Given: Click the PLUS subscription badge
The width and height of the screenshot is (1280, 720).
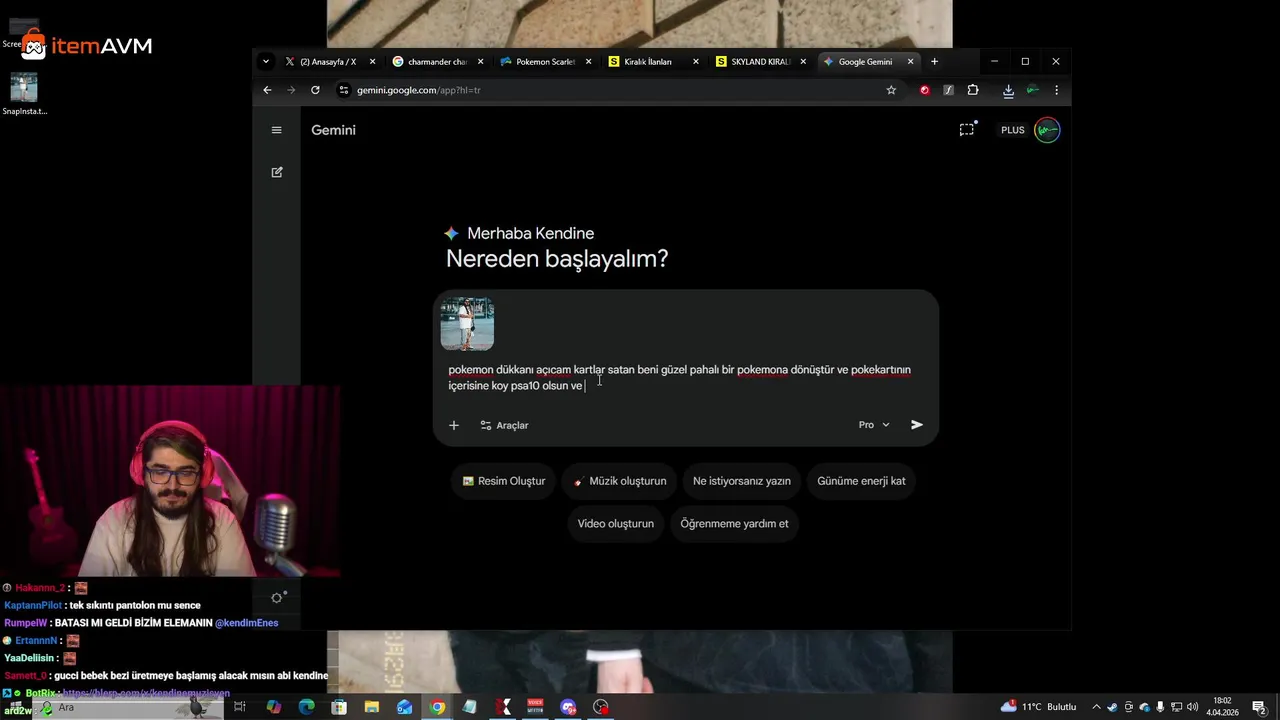Looking at the screenshot, I should pyautogui.click(x=1013, y=130).
